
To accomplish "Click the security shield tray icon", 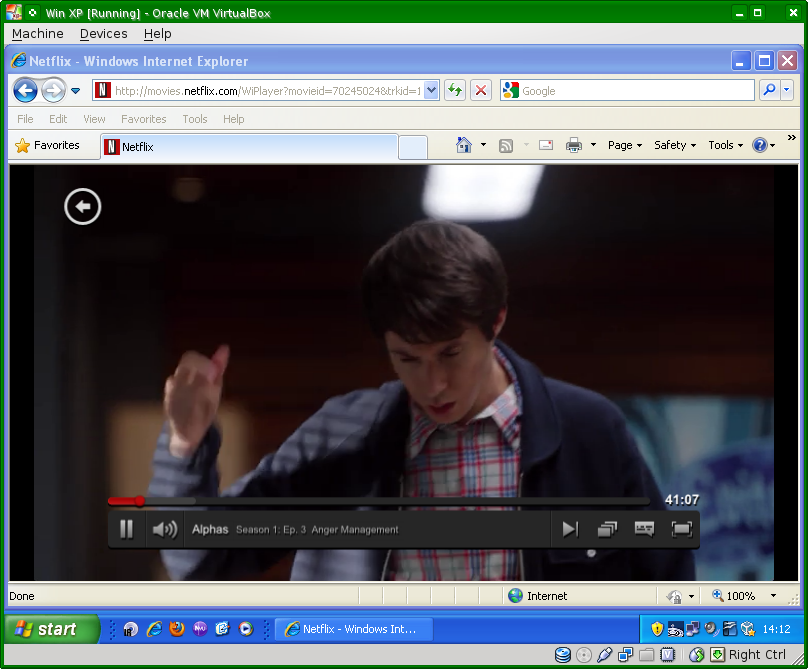I will click(656, 629).
